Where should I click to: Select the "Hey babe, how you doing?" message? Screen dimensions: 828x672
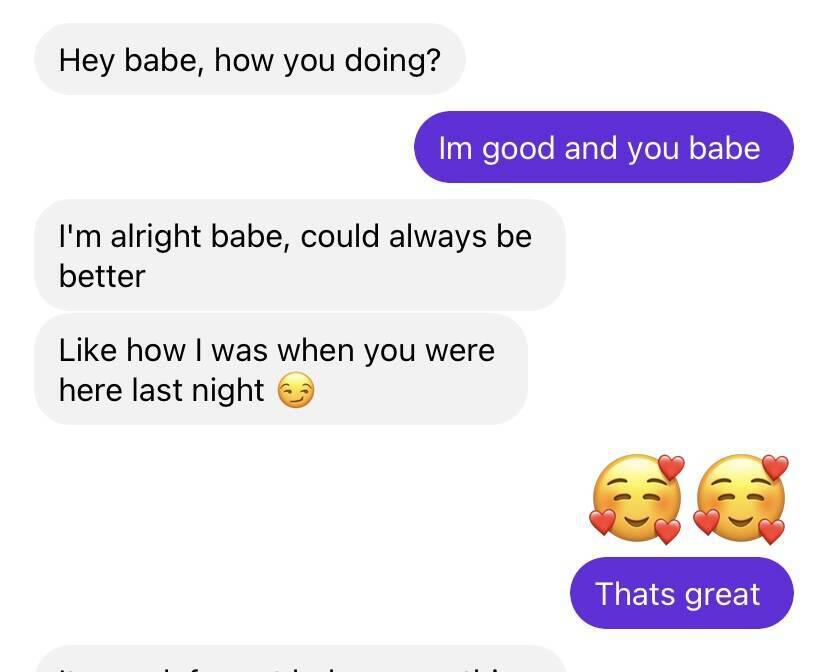(249, 60)
